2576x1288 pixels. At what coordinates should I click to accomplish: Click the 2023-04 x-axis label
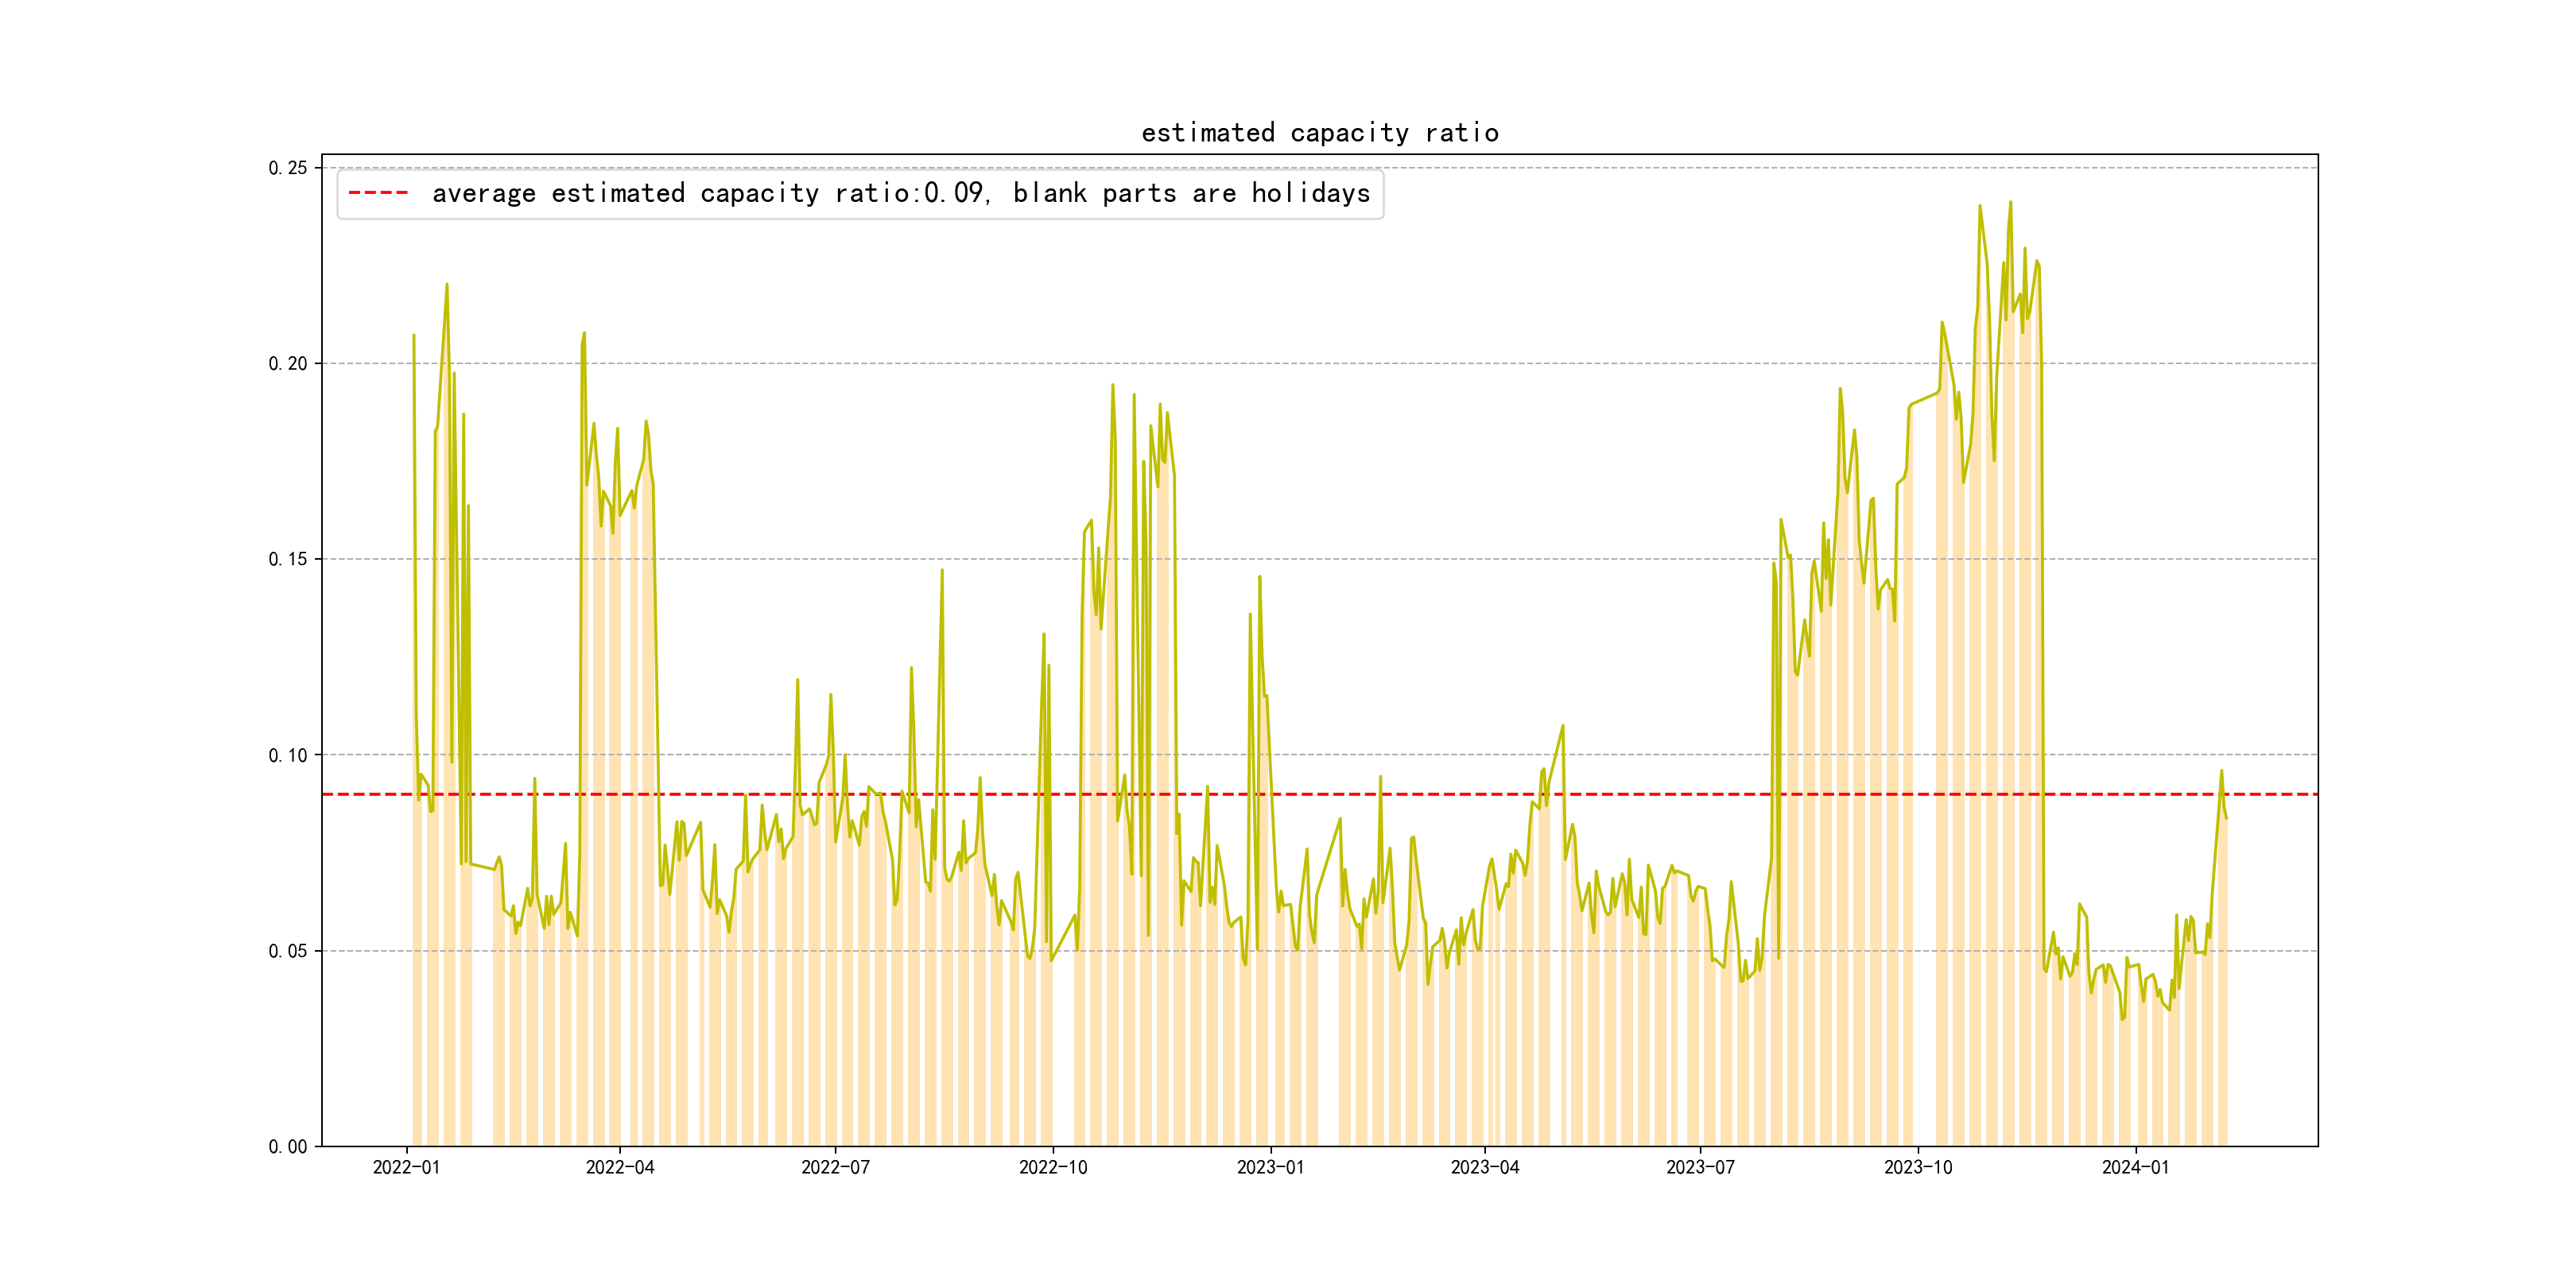tap(1484, 1167)
